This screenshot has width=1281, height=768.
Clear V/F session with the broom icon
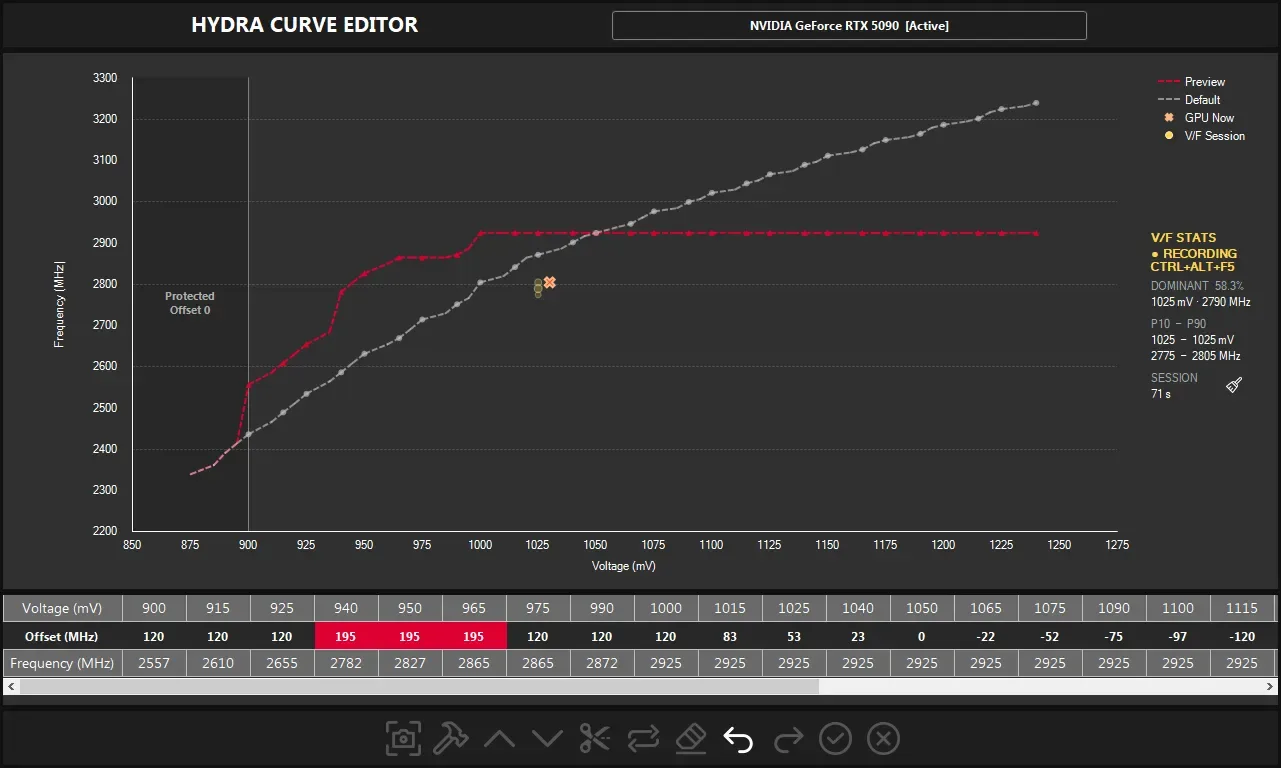click(x=1234, y=385)
